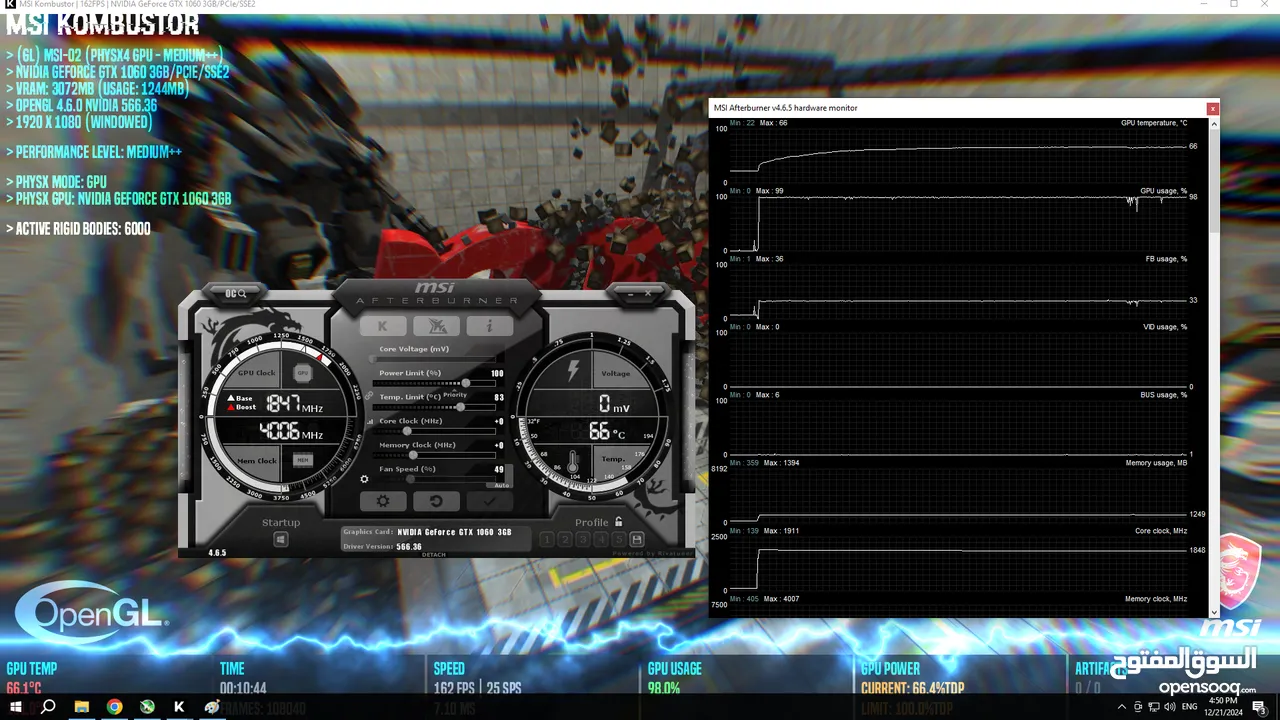Image resolution: width=1280 pixels, height=720 pixels.
Task: Click the hardware monitor scrollbar down arrow
Action: (1215, 612)
